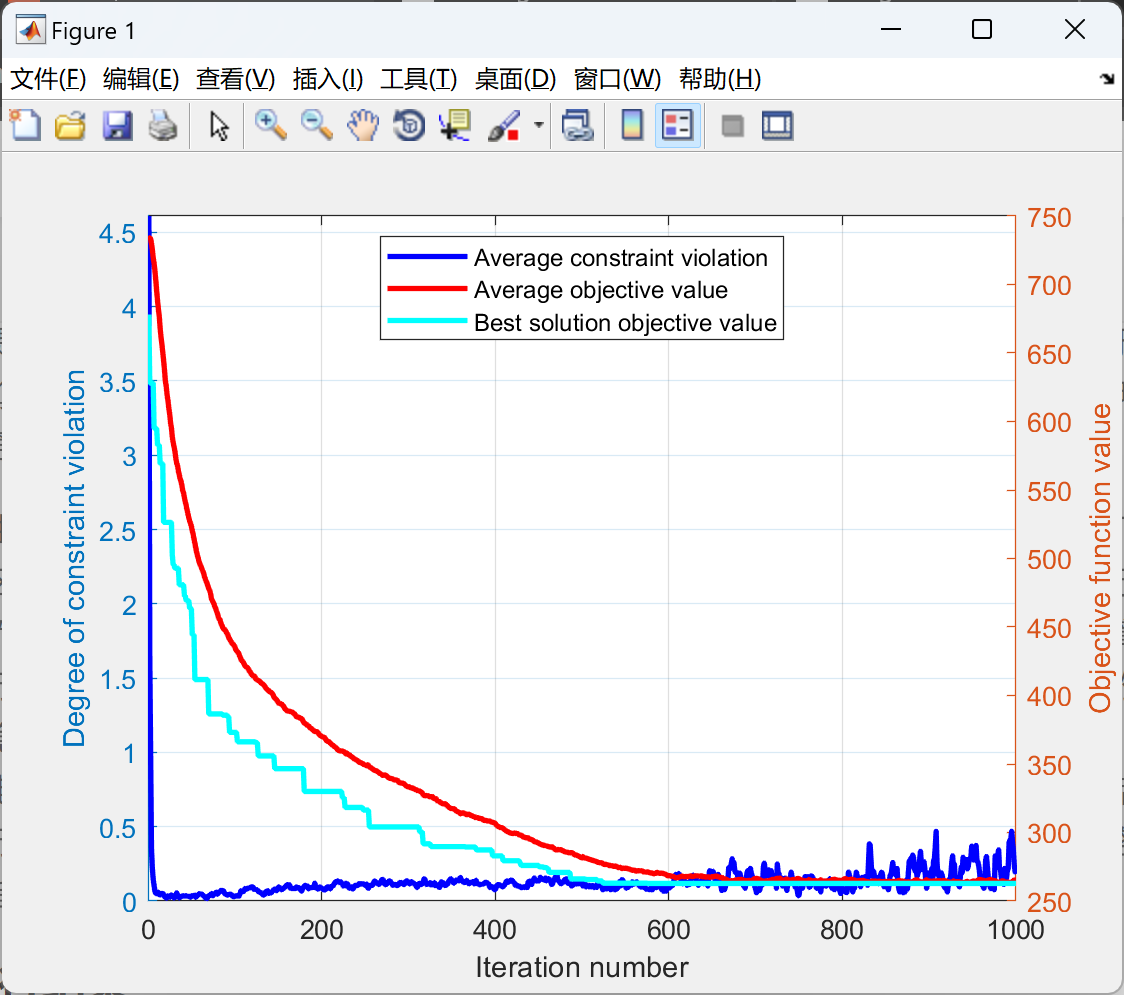Click the 750 tick on right axis
This screenshot has height=995, width=1124.
(x=1049, y=218)
